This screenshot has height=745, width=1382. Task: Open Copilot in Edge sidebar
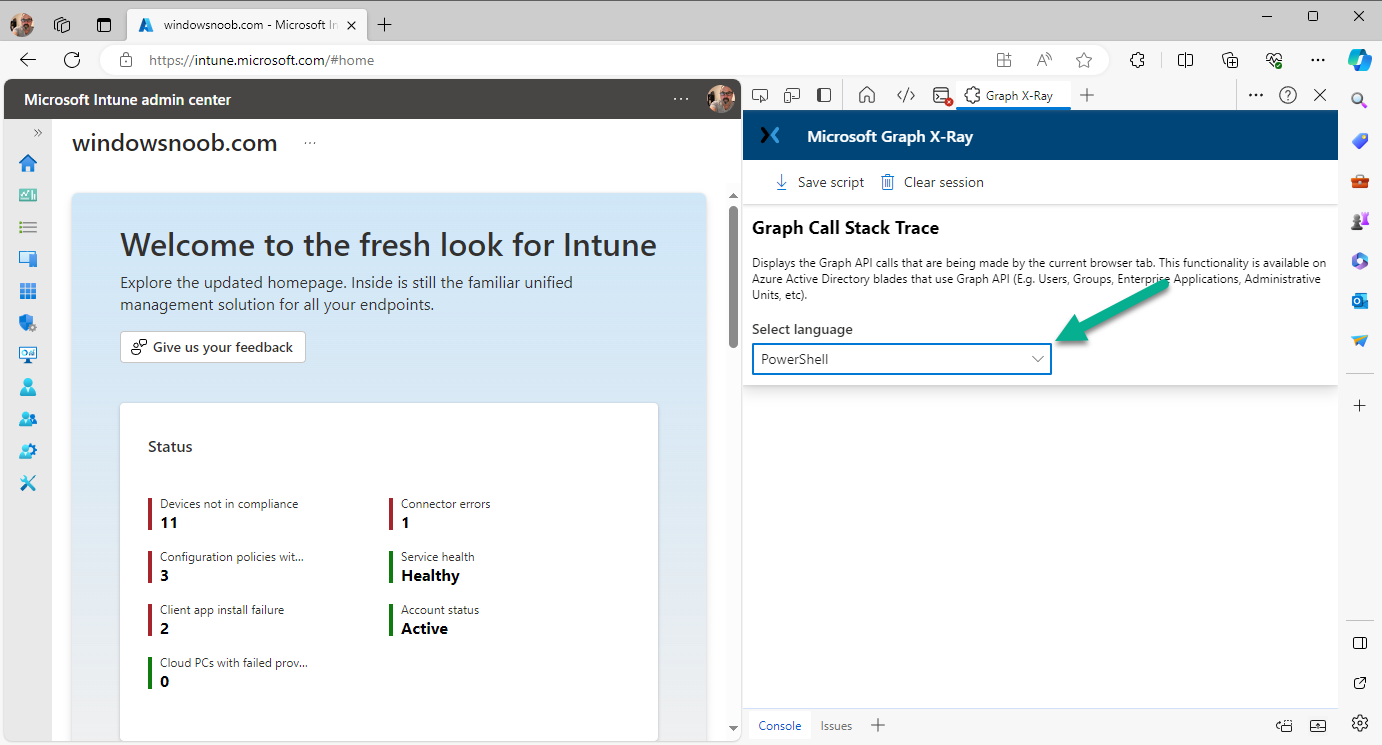pyautogui.click(x=1360, y=60)
